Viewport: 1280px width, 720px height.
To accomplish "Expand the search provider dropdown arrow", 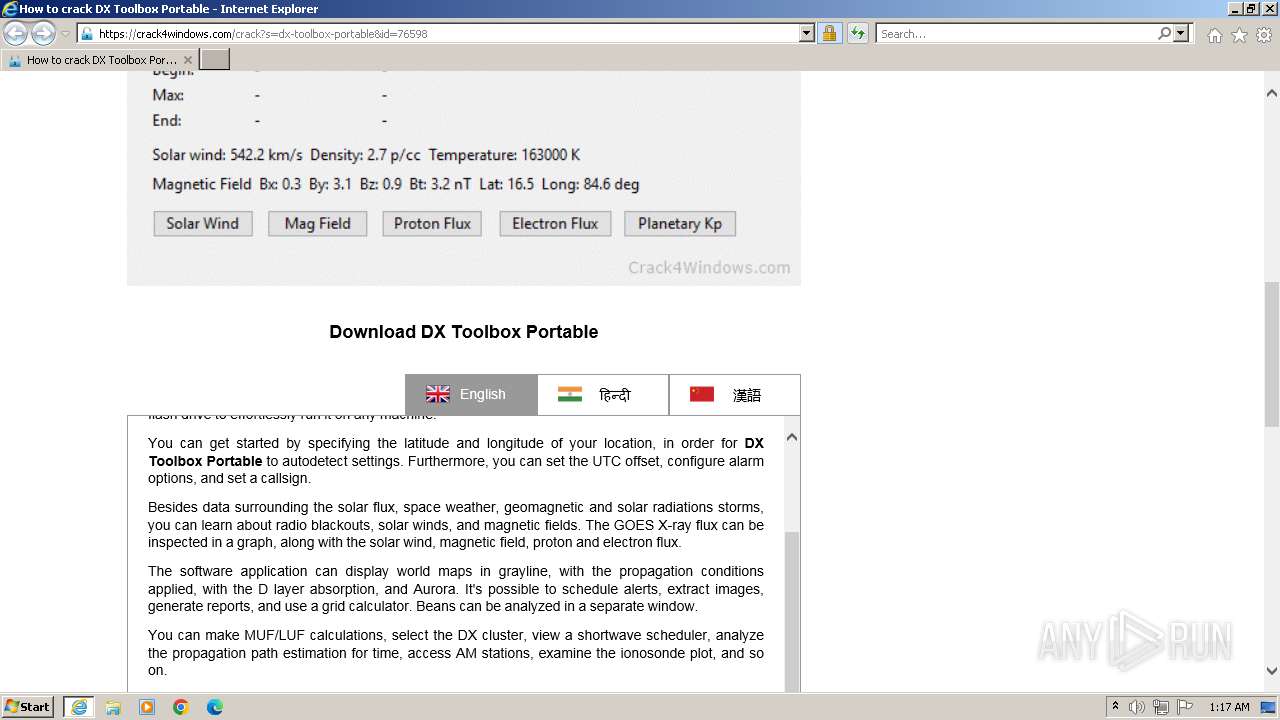I will pyautogui.click(x=1182, y=33).
